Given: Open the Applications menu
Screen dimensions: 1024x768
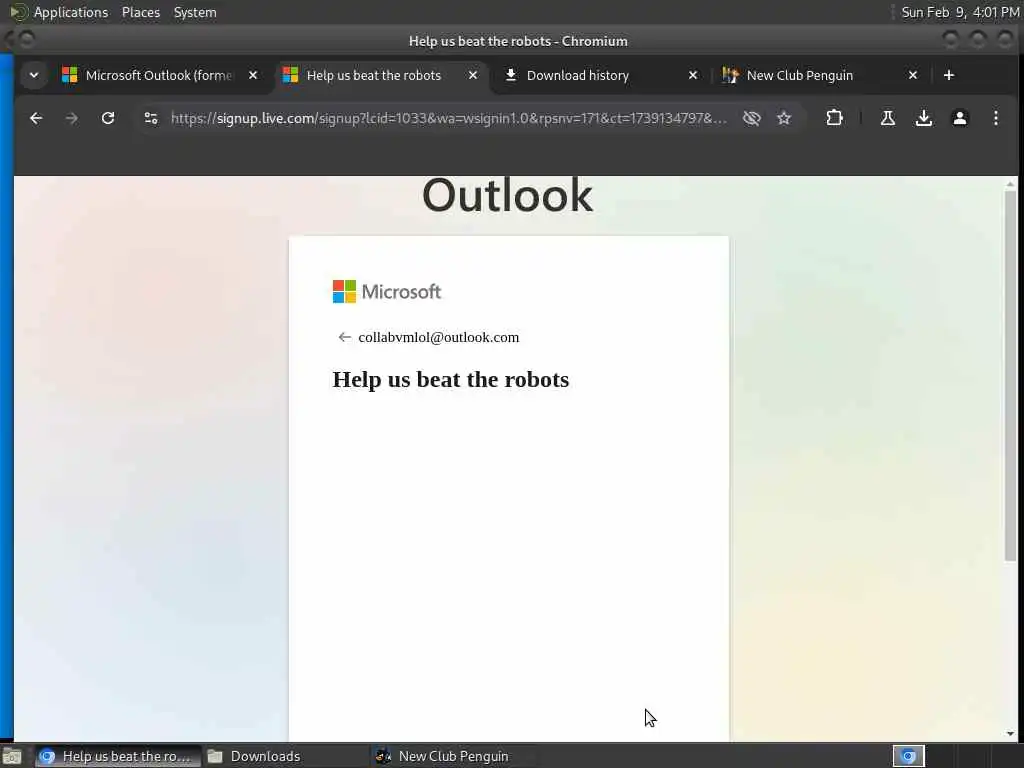Looking at the screenshot, I should click(x=71, y=12).
